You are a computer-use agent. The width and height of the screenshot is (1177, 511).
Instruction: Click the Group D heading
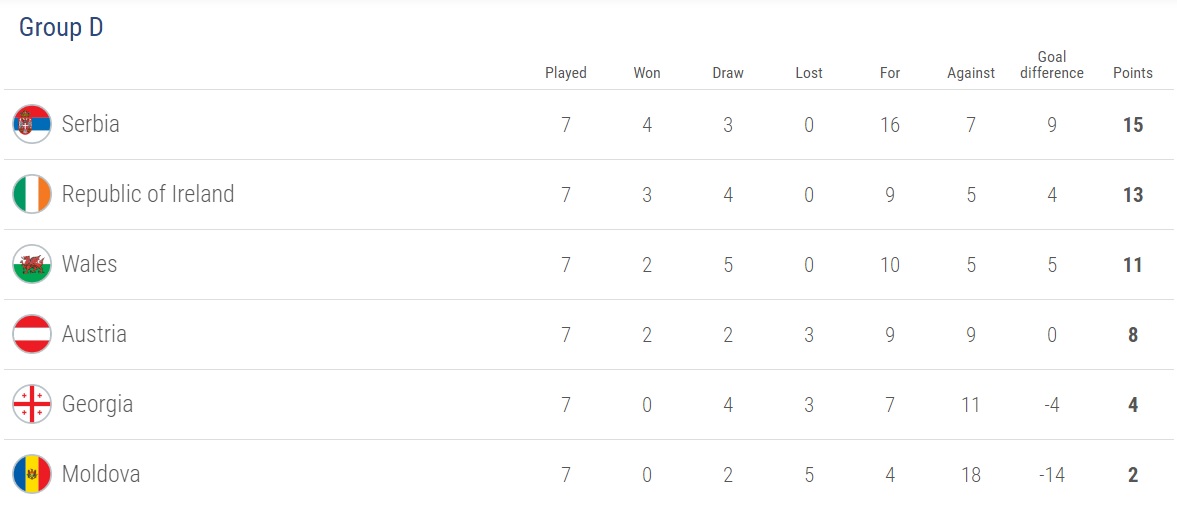pyautogui.click(x=61, y=28)
